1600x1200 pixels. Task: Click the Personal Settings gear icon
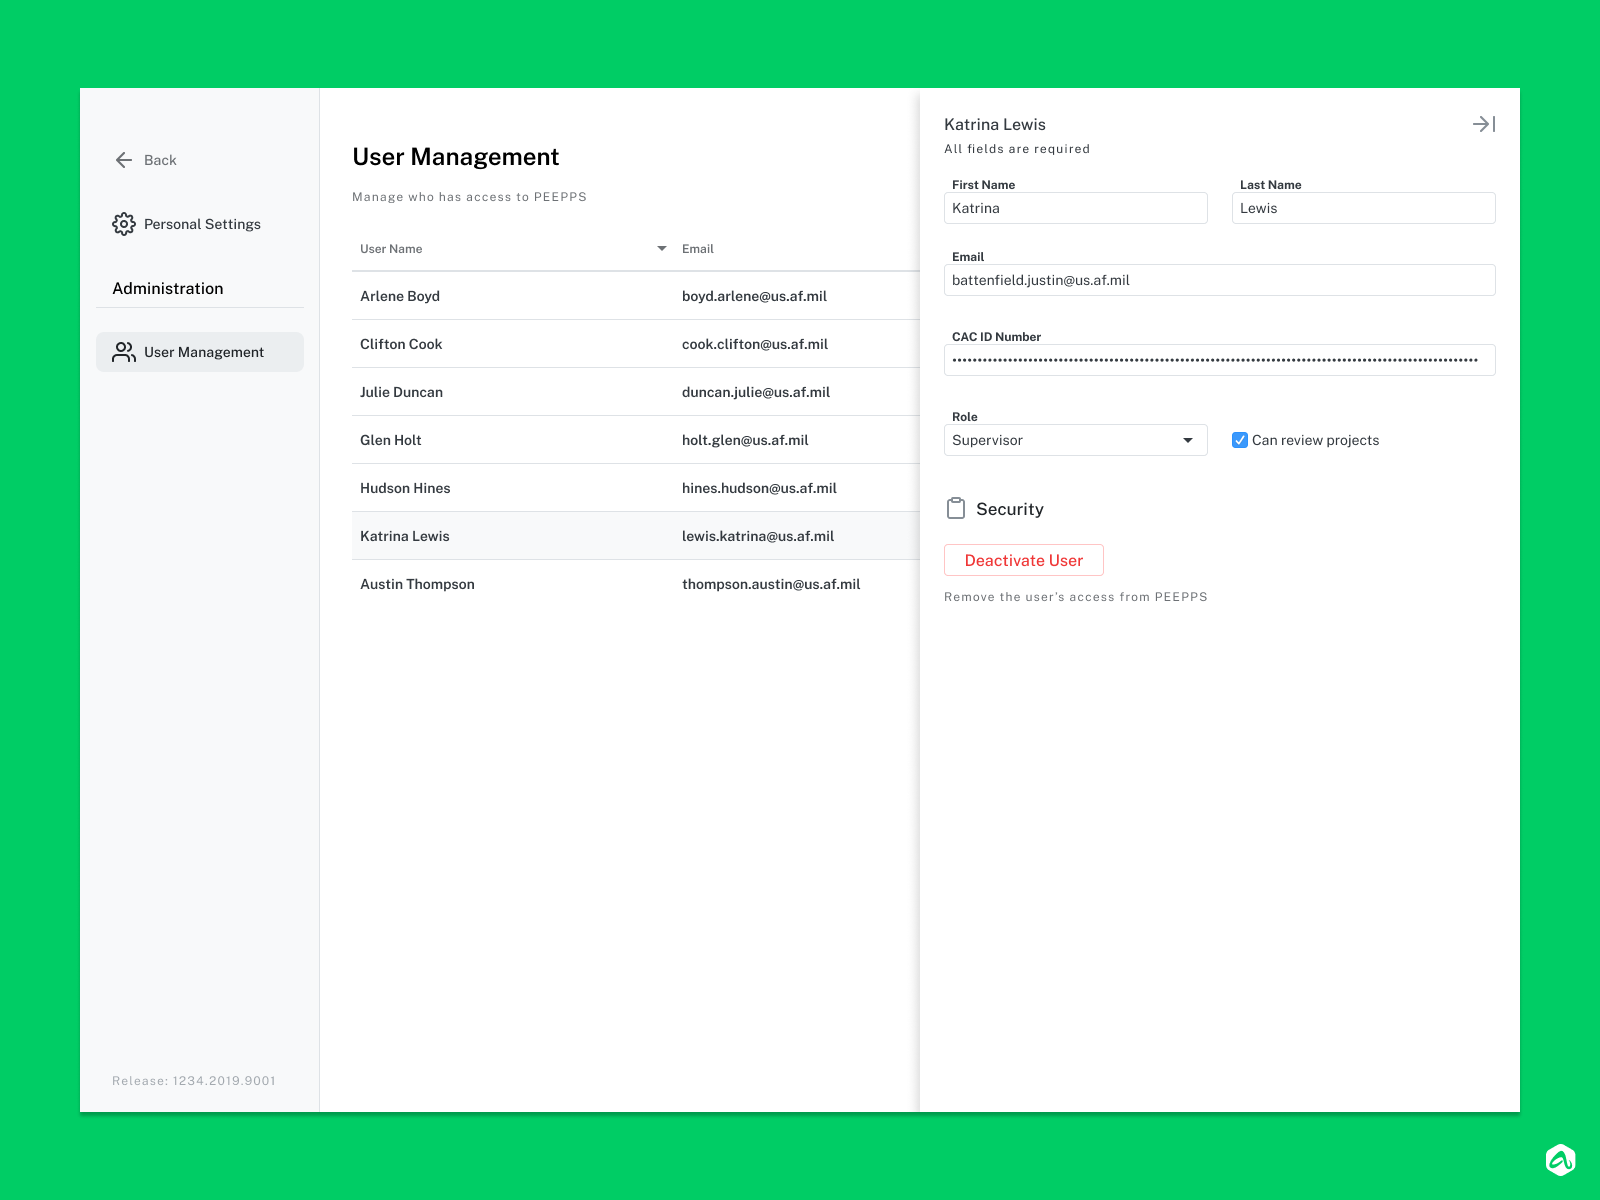pyautogui.click(x=124, y=224)
